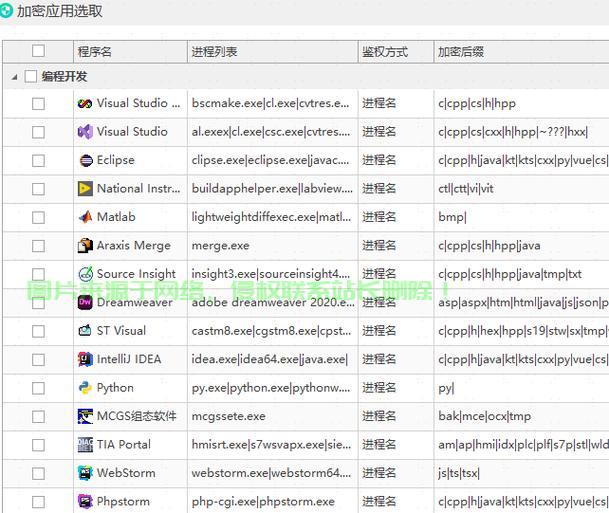Check the Matlab row checkbox

(x=38, y=217)
